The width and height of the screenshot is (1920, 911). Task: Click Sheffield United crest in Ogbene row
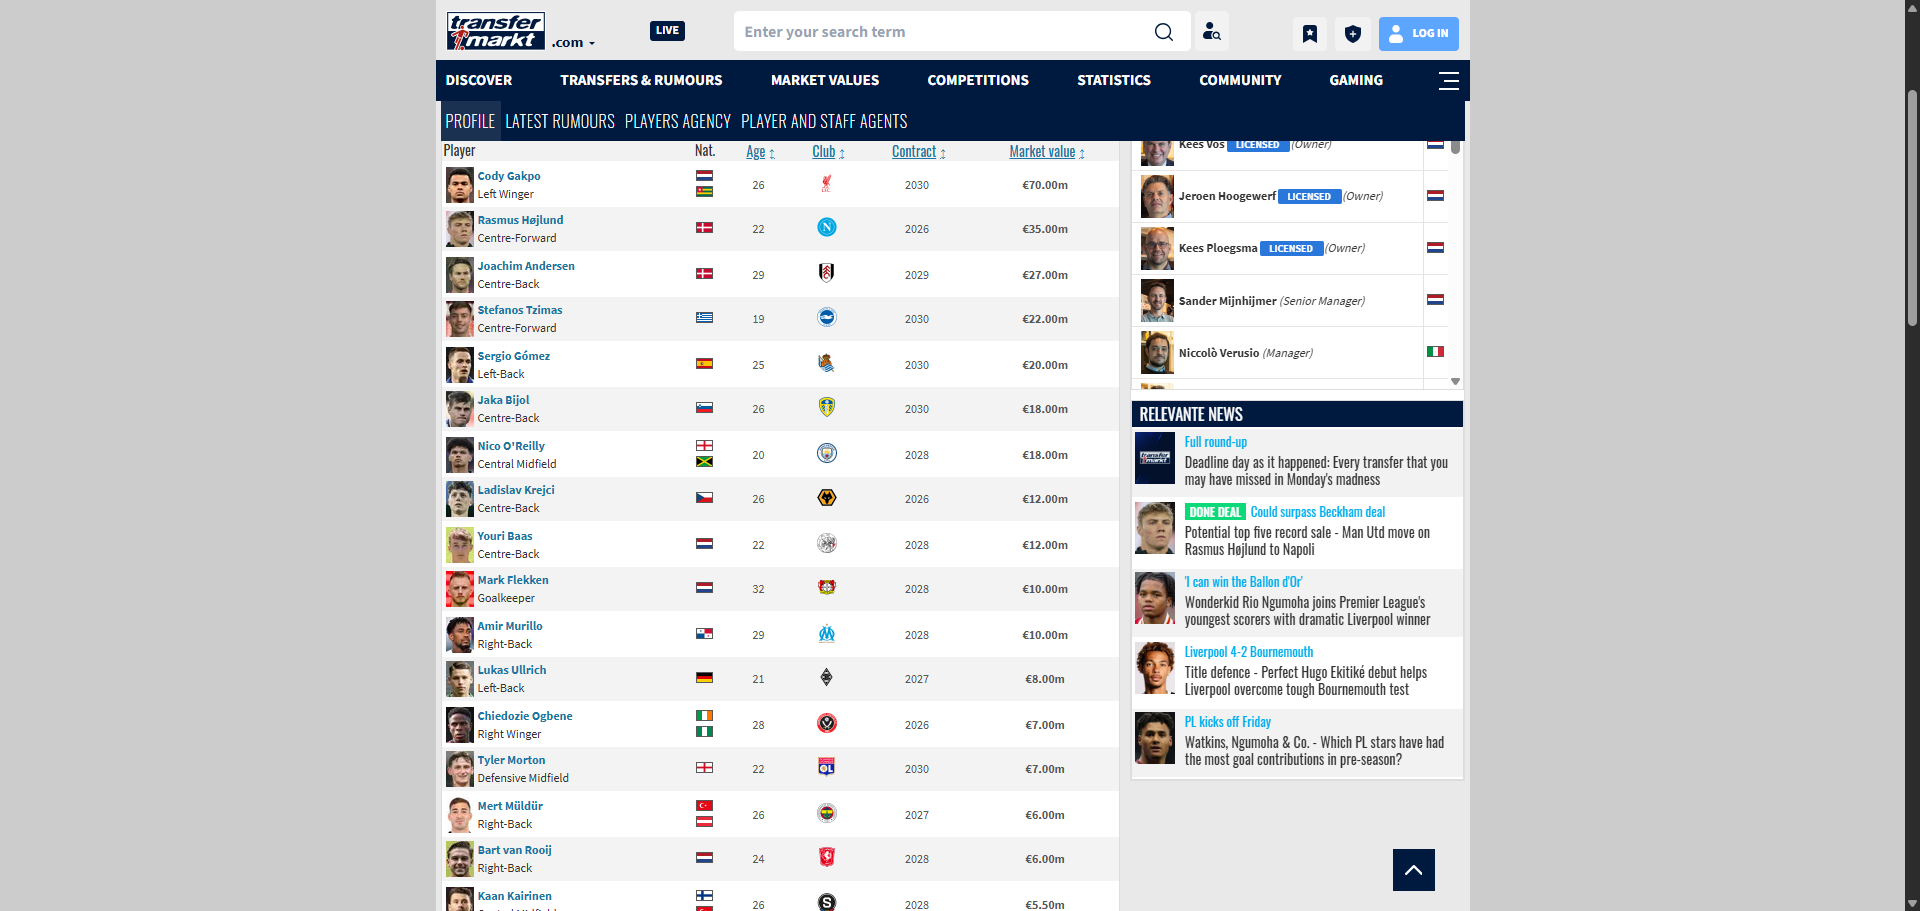[826, 723]
